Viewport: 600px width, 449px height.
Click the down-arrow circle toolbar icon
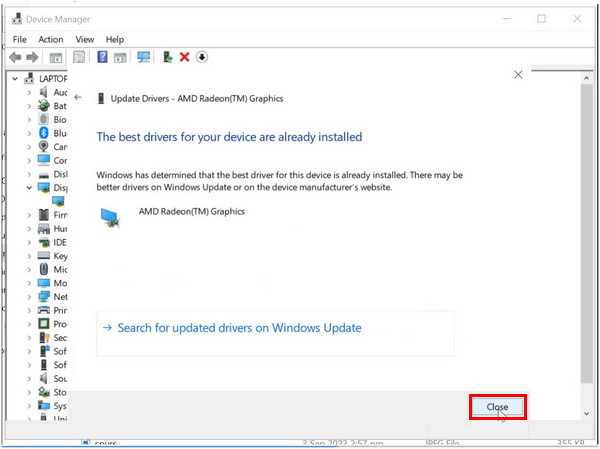[201, 57]
